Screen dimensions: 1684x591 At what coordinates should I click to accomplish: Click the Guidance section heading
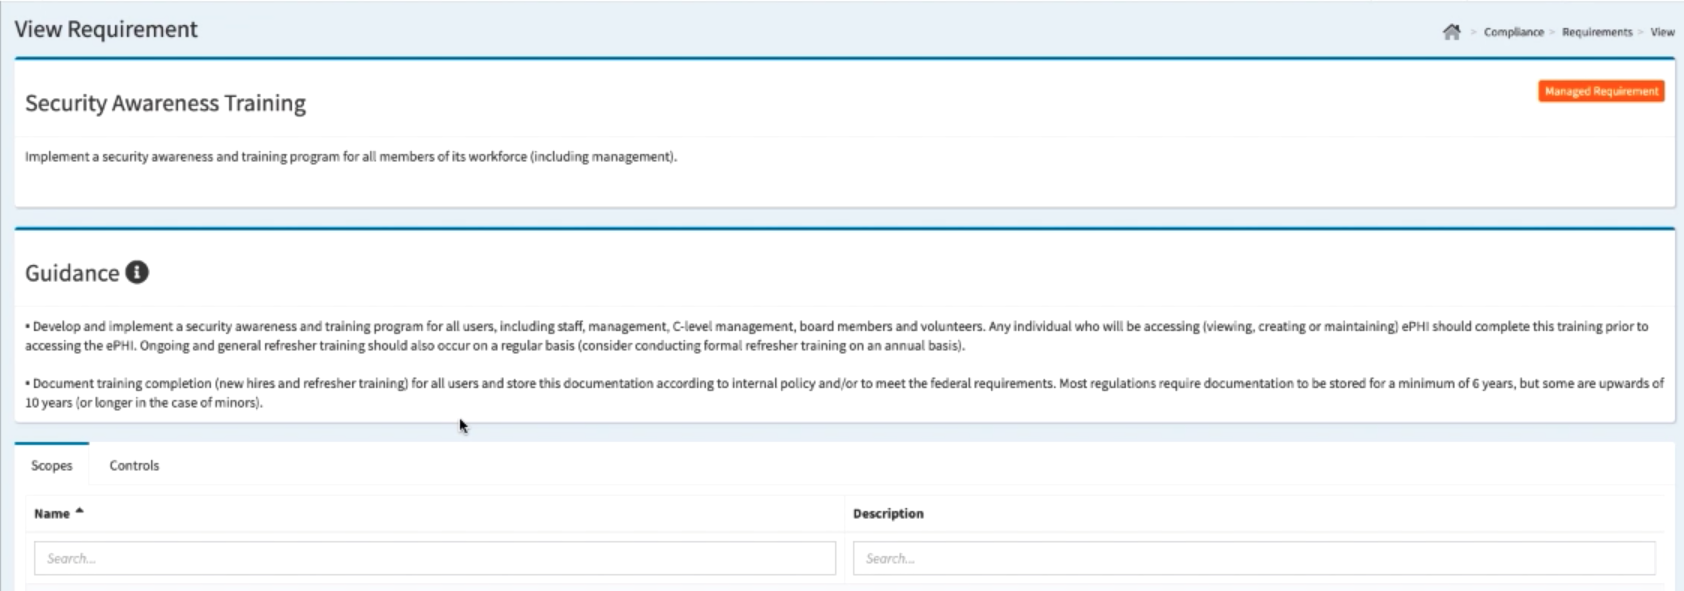pyautogui.click(x=72, y=273)
